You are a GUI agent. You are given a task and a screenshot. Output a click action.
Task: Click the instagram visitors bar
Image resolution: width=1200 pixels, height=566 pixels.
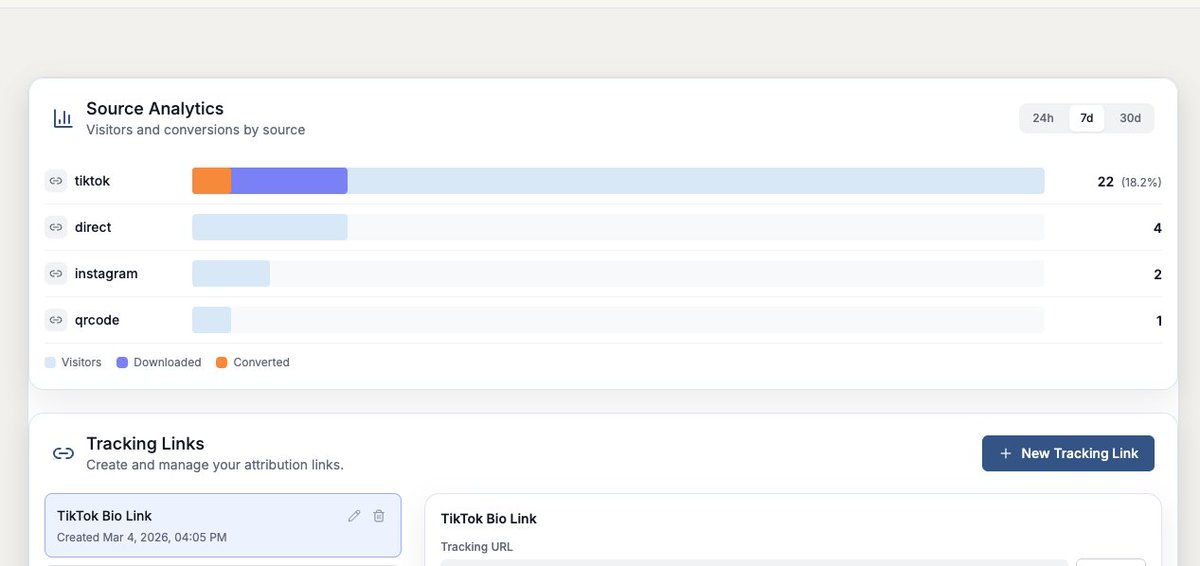[x=231, y=273]
